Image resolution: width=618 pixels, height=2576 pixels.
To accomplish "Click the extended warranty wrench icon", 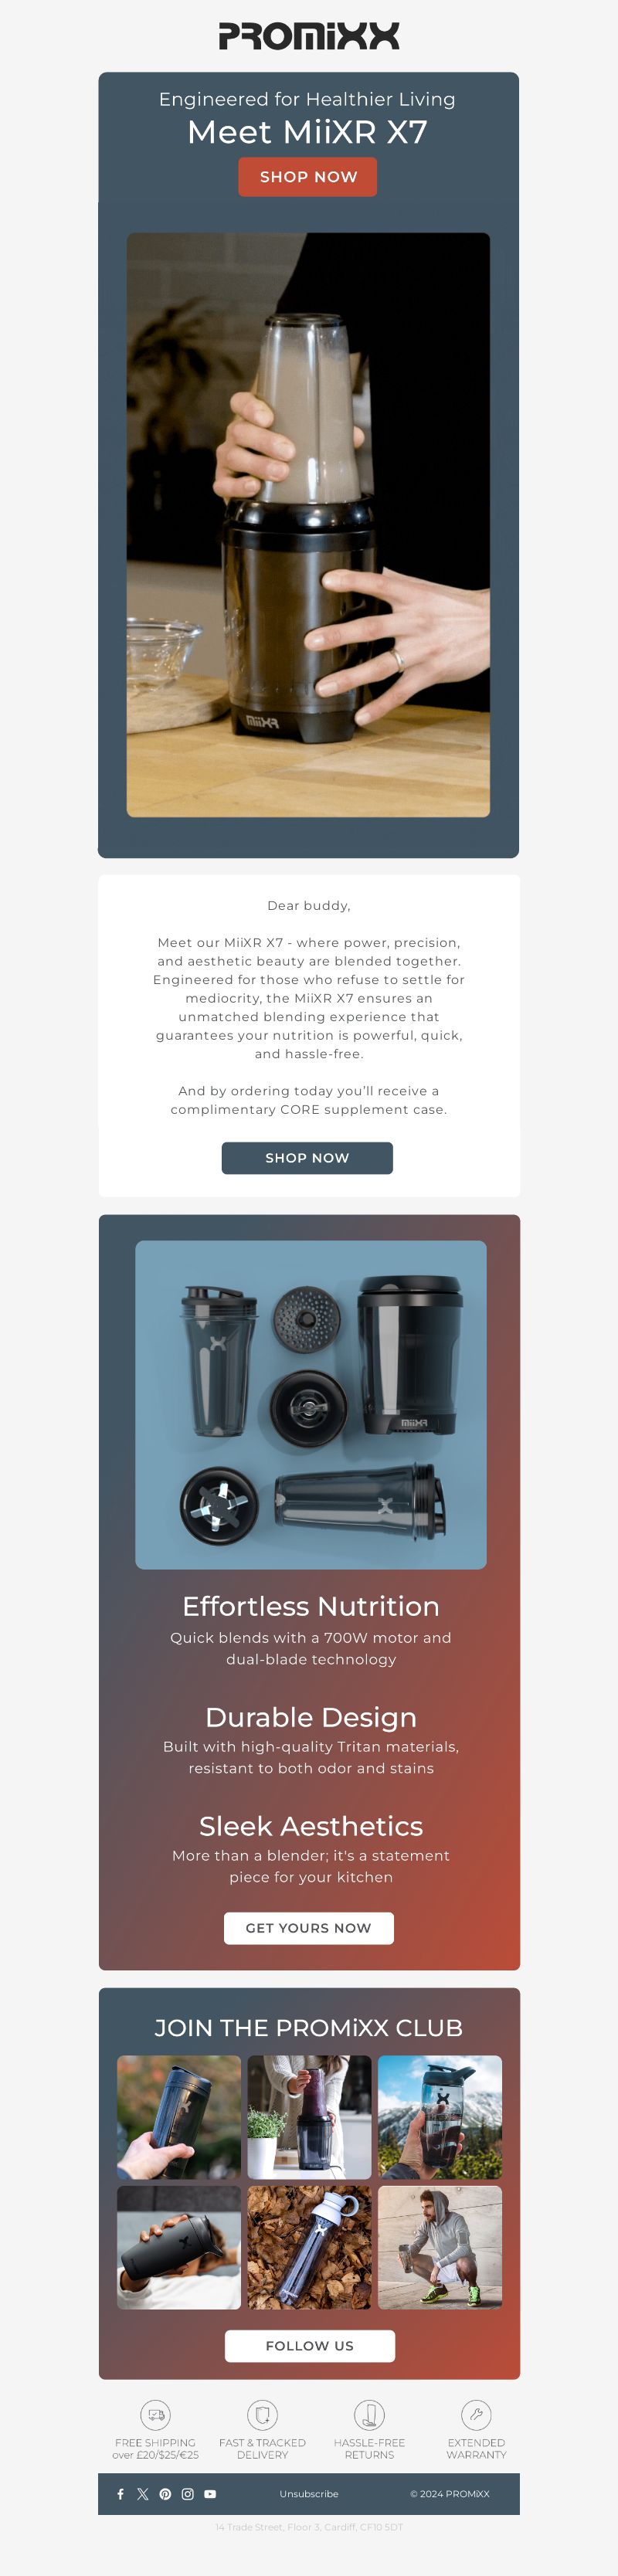I will 476,2414.
